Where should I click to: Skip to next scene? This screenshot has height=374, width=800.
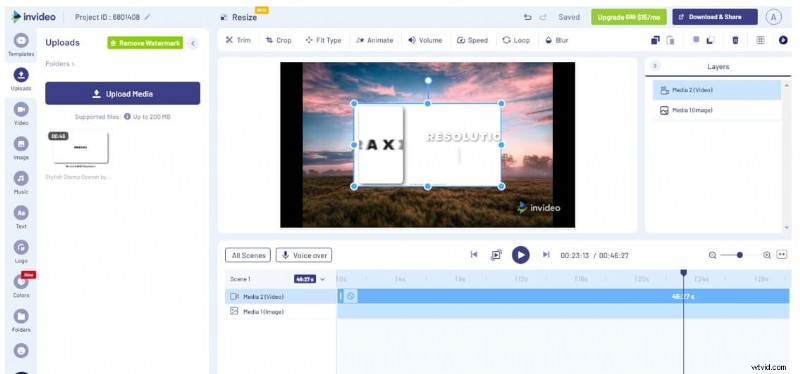(x=546, y=255)
